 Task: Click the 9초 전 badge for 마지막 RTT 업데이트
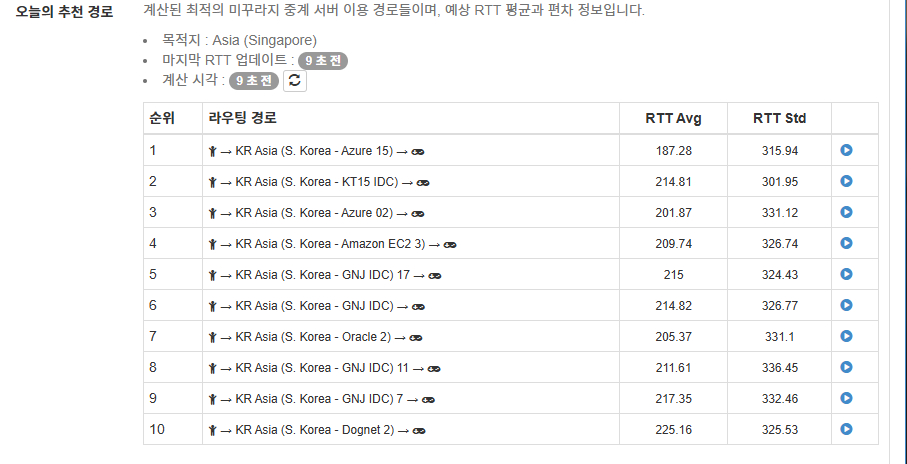click(x=323, y=61)
